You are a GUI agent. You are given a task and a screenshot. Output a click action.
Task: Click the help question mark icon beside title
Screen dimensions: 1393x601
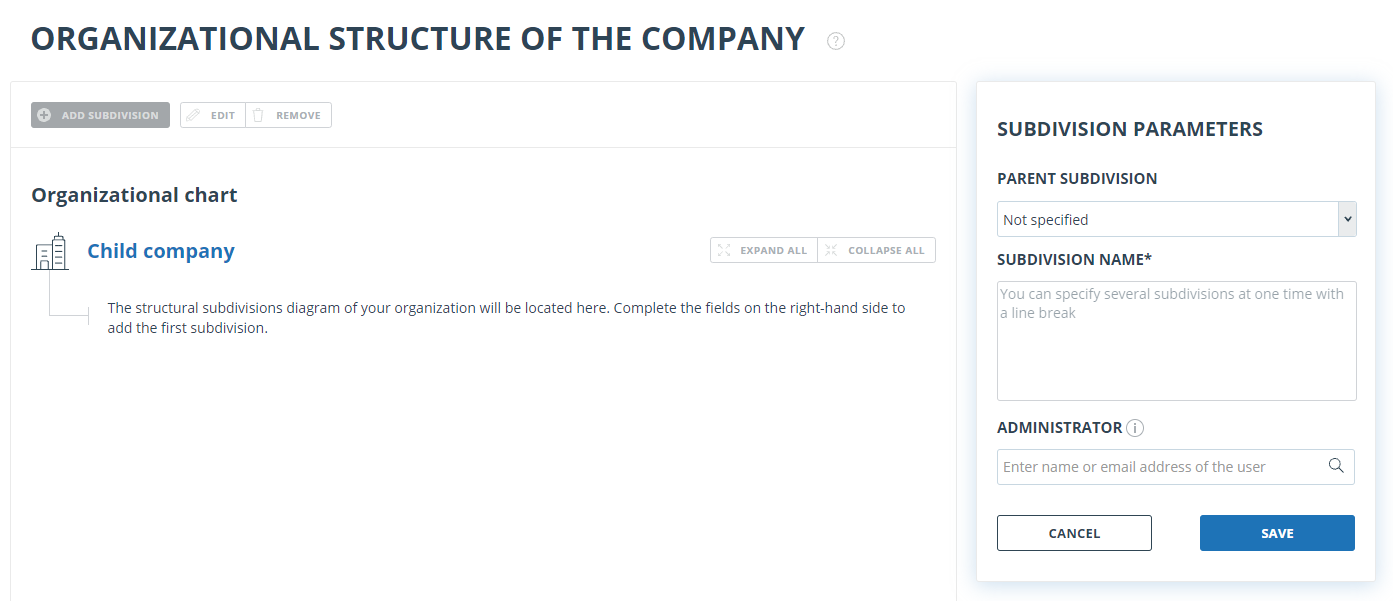[836, 41]
